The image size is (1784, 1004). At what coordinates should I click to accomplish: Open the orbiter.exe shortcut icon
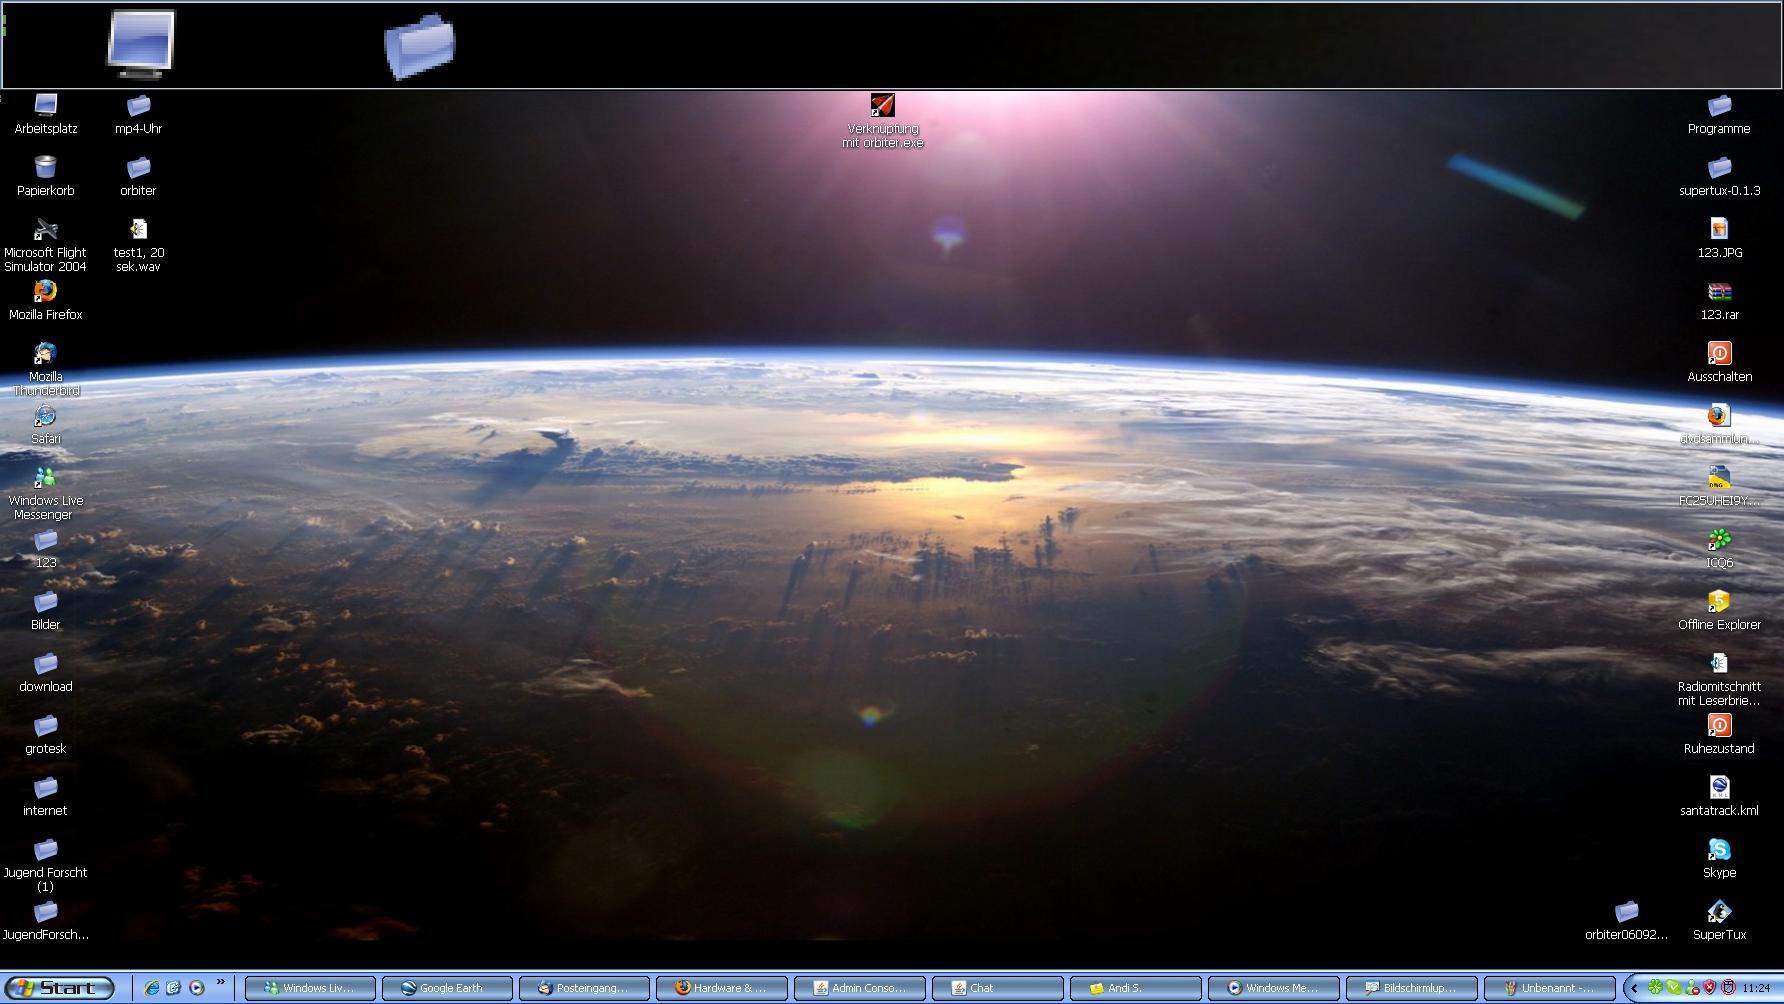[882, 106]
